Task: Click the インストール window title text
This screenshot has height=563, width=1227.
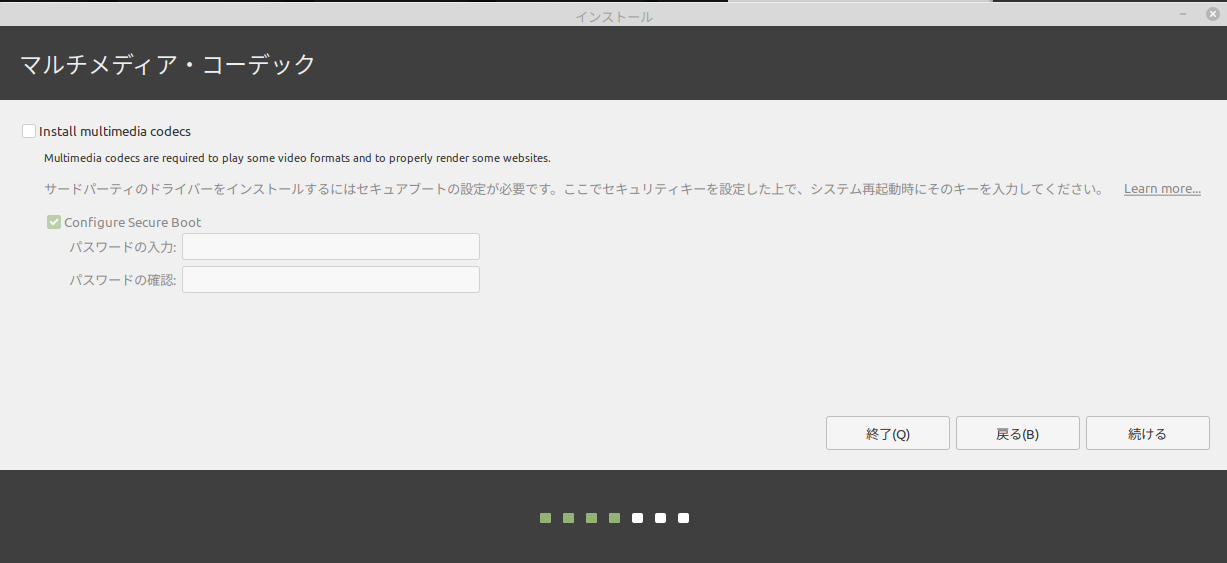Action: click(614, 17)
